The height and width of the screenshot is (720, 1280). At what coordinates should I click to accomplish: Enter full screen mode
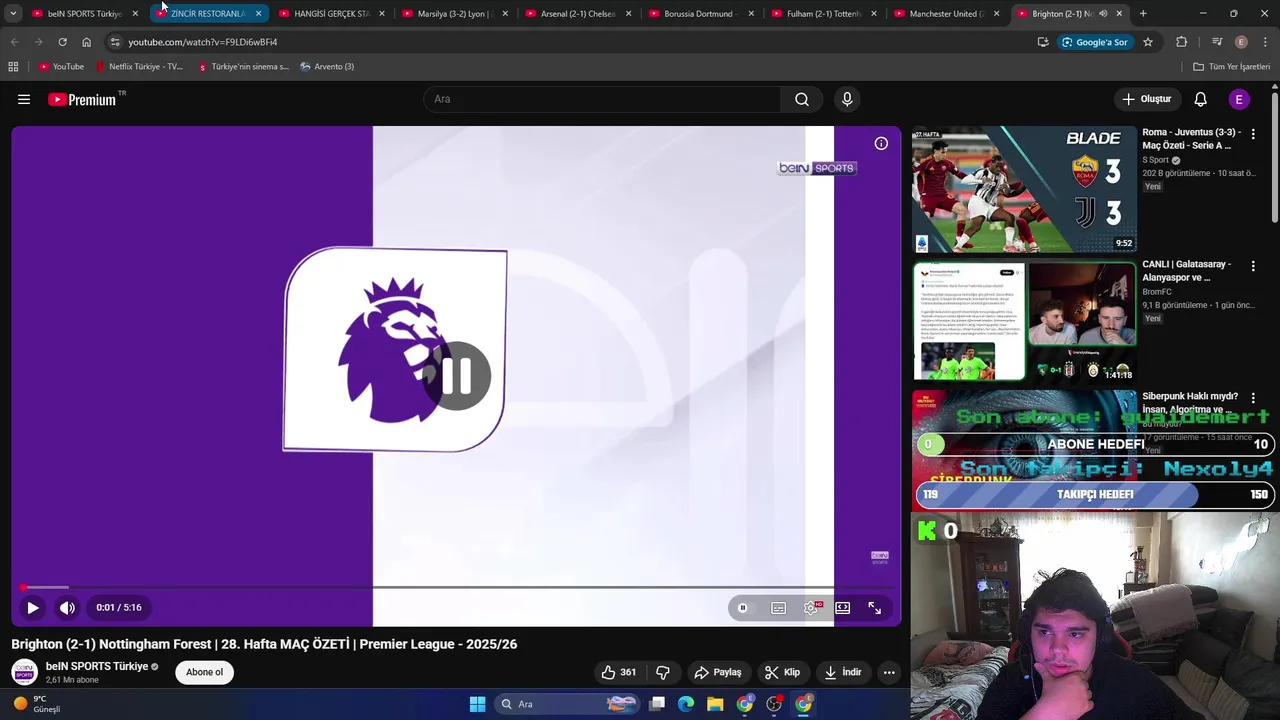tap(875, 607)
